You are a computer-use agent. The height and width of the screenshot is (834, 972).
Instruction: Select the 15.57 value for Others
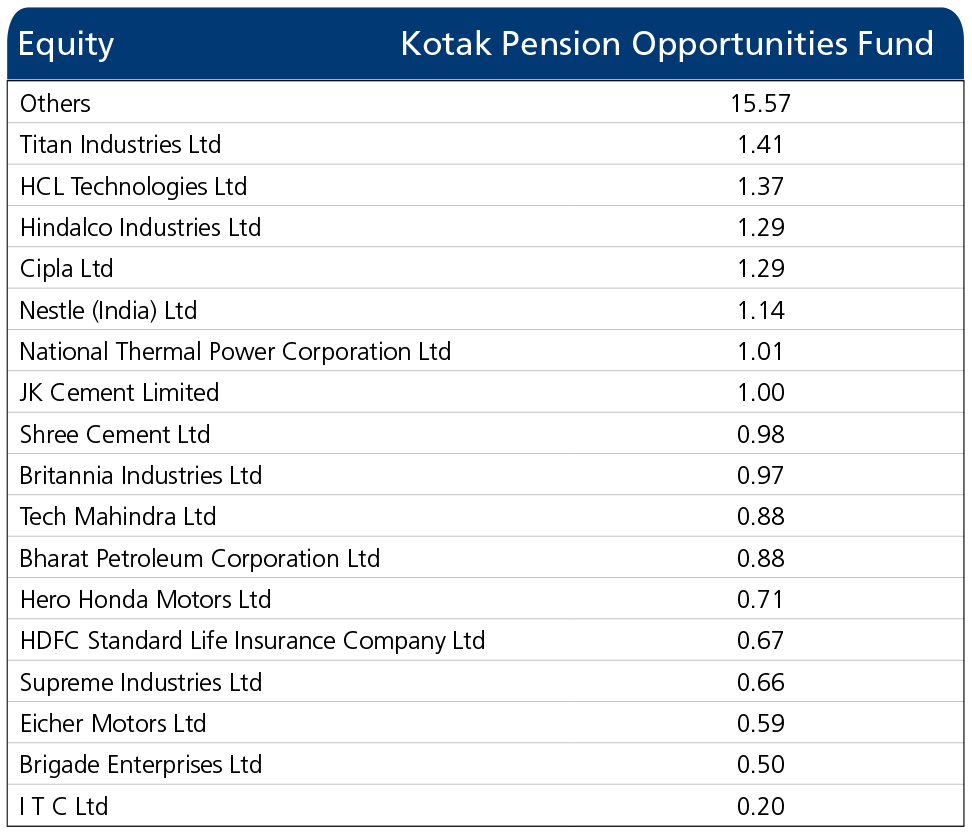click(761, 104)
